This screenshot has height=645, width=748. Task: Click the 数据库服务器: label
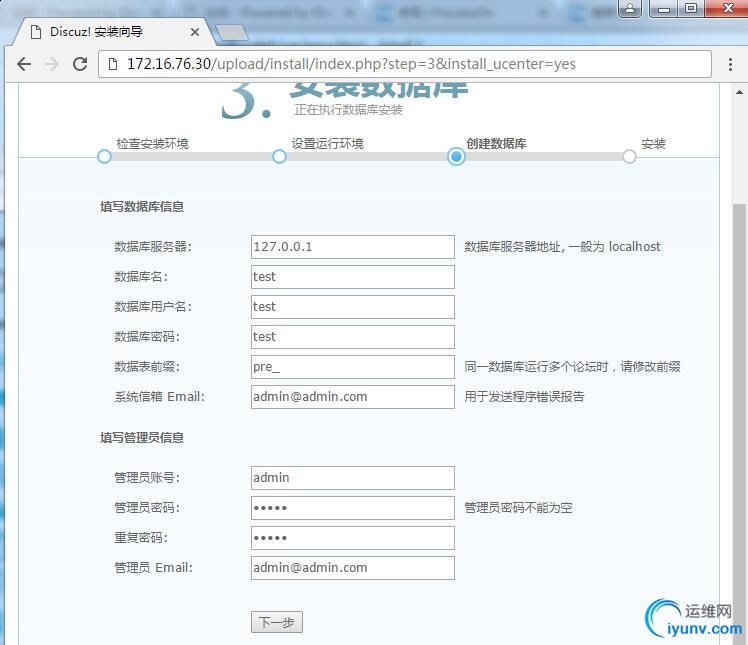click(153, 247)
